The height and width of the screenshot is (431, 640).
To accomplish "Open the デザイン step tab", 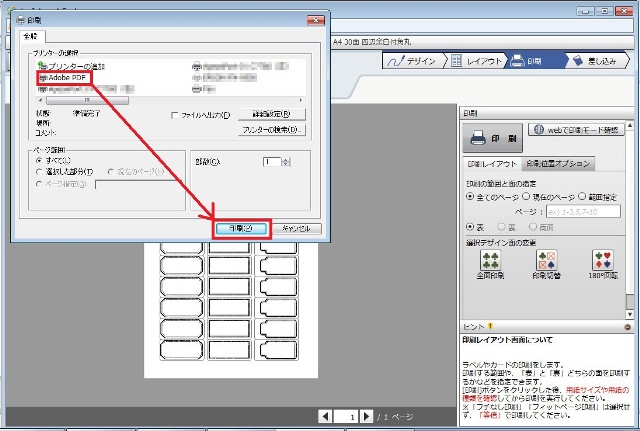I will coord(413,61).
